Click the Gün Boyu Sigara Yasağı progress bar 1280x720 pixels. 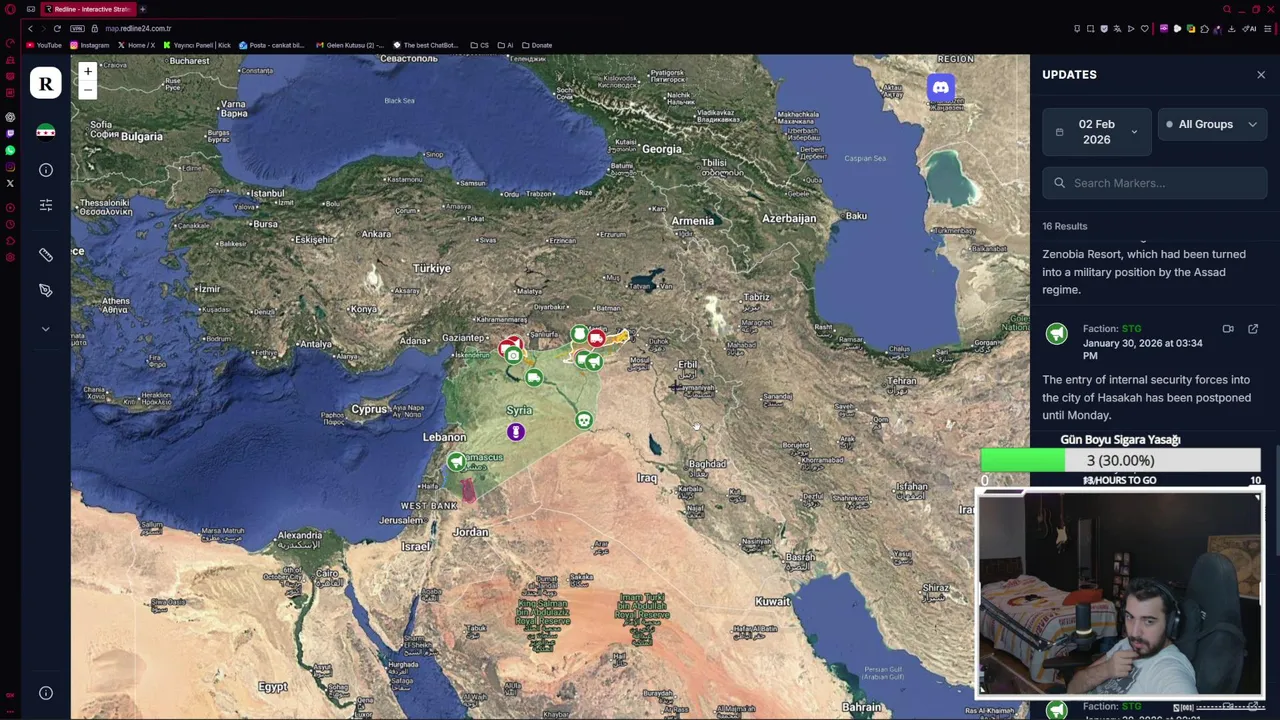click(1120, 460)
